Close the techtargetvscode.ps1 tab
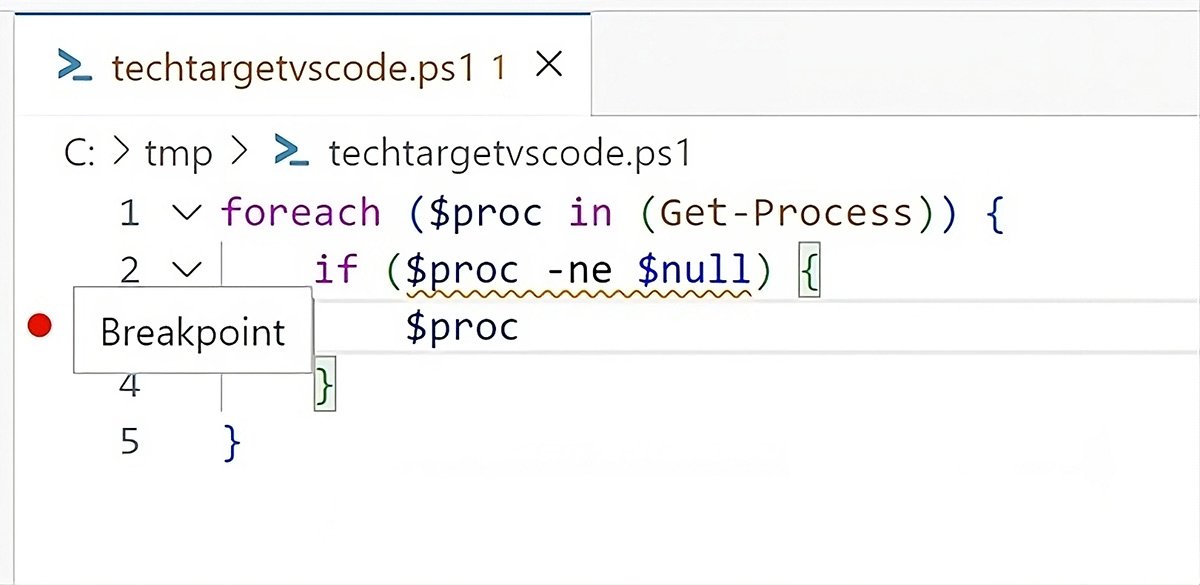1200x585 pixels. [549, 66]
